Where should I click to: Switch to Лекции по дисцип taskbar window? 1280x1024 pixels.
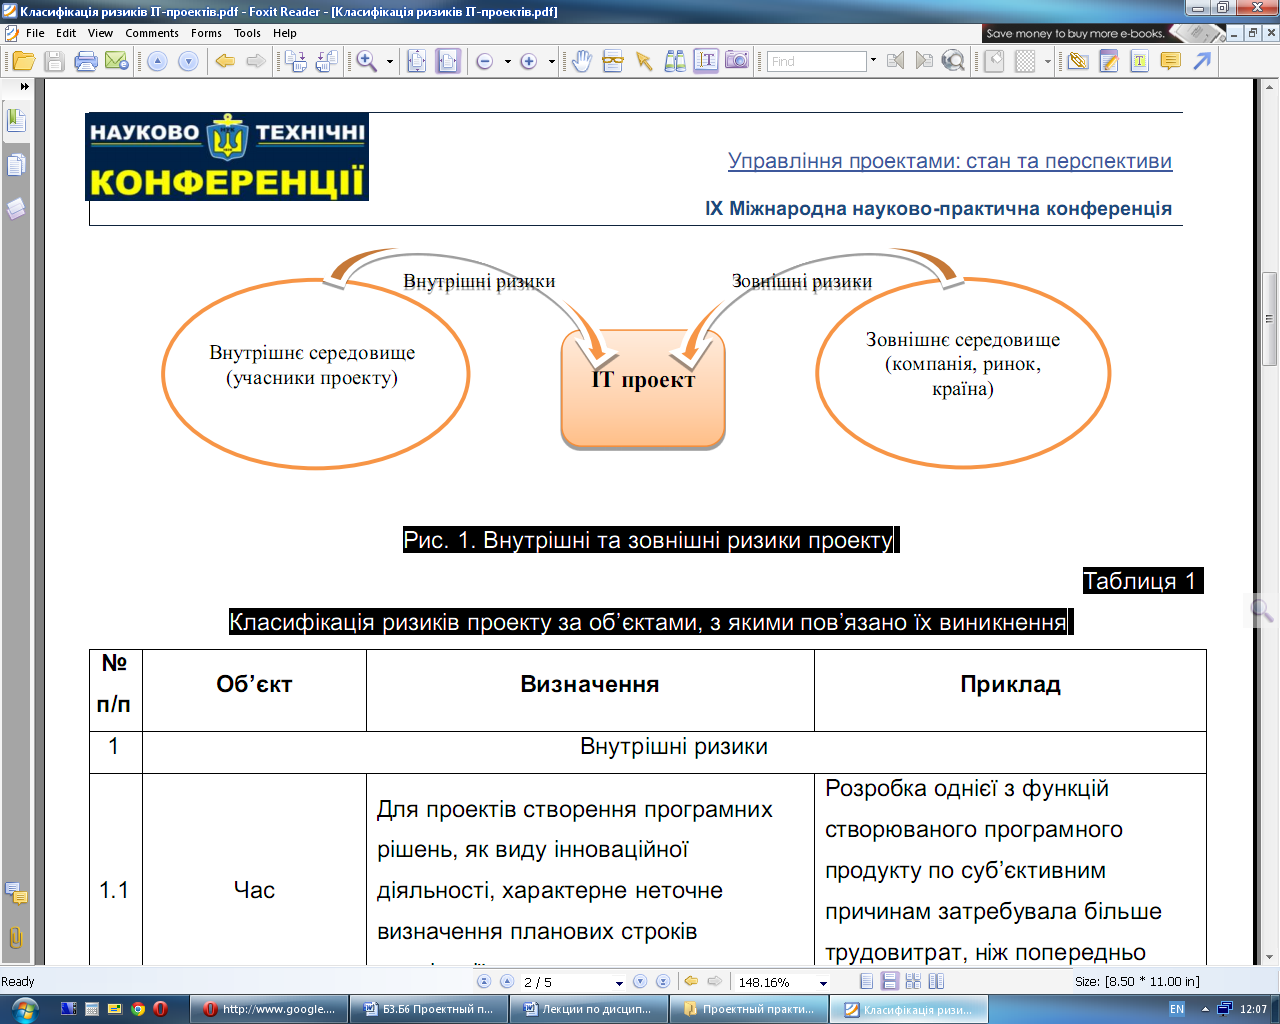click(589, 1009)
